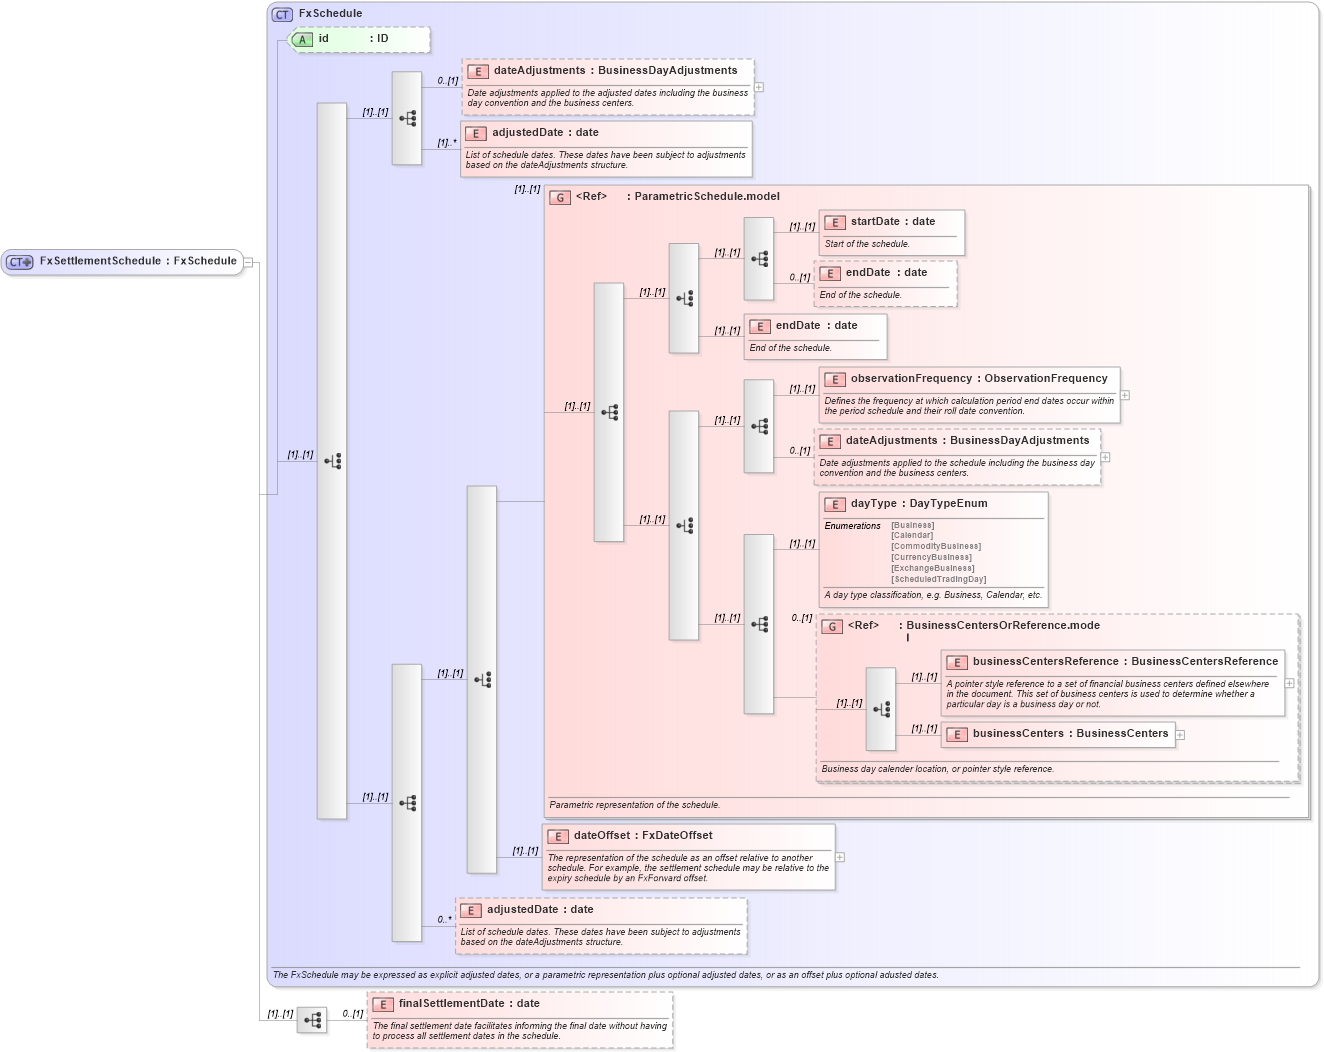The width and height of the screenshot is (1324, 1052).
Task: Expand businessCentersReference with its plus icon
Action: [1289, 682]
